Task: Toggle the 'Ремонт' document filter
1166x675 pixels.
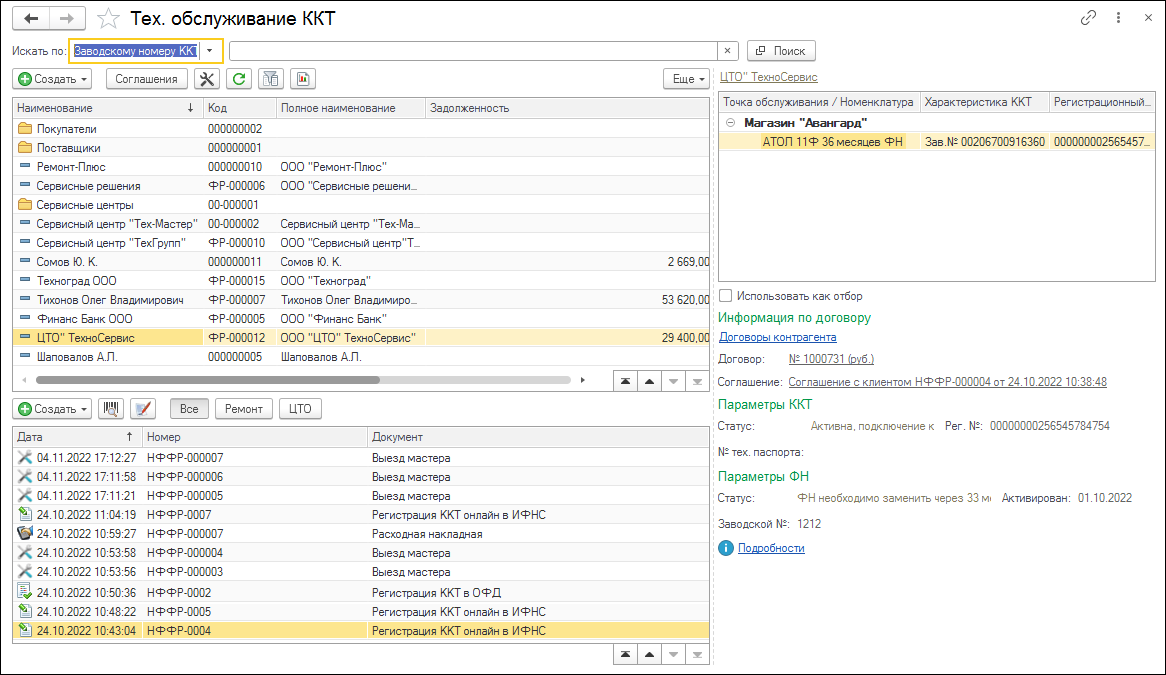Action: click(x=244, y=409)
